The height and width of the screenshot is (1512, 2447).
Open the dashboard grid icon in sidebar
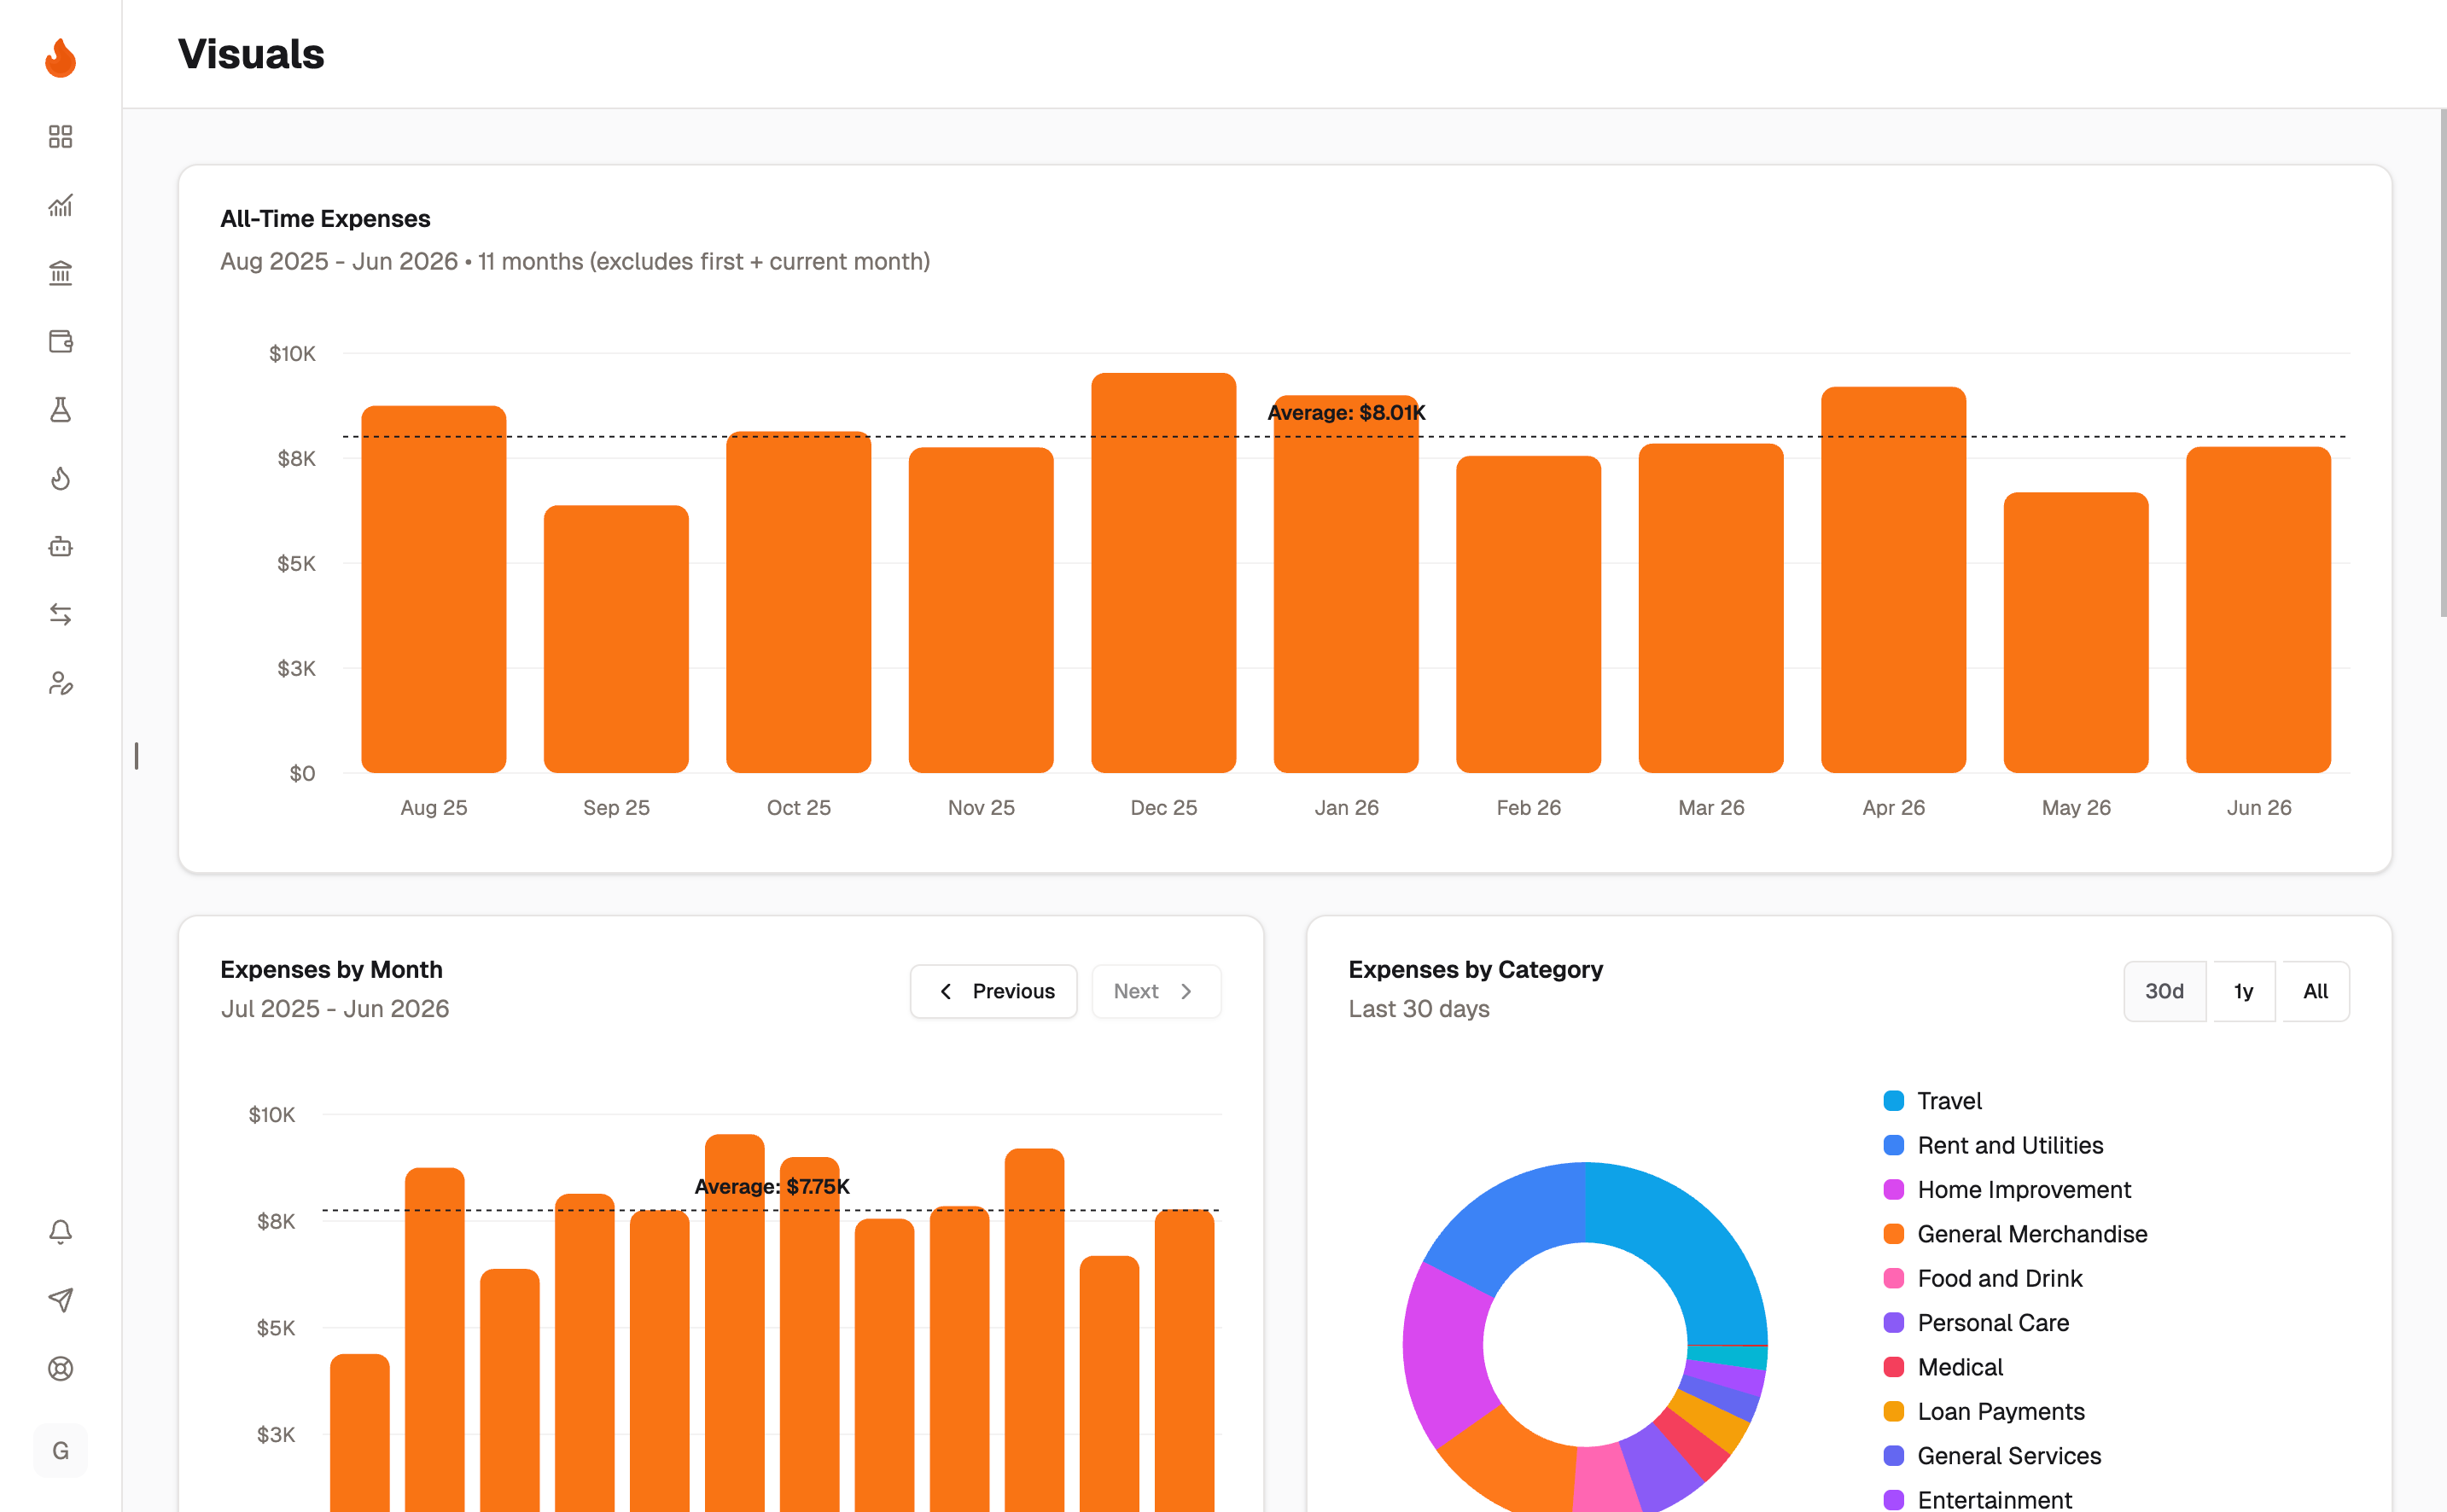tap(61, 137)
